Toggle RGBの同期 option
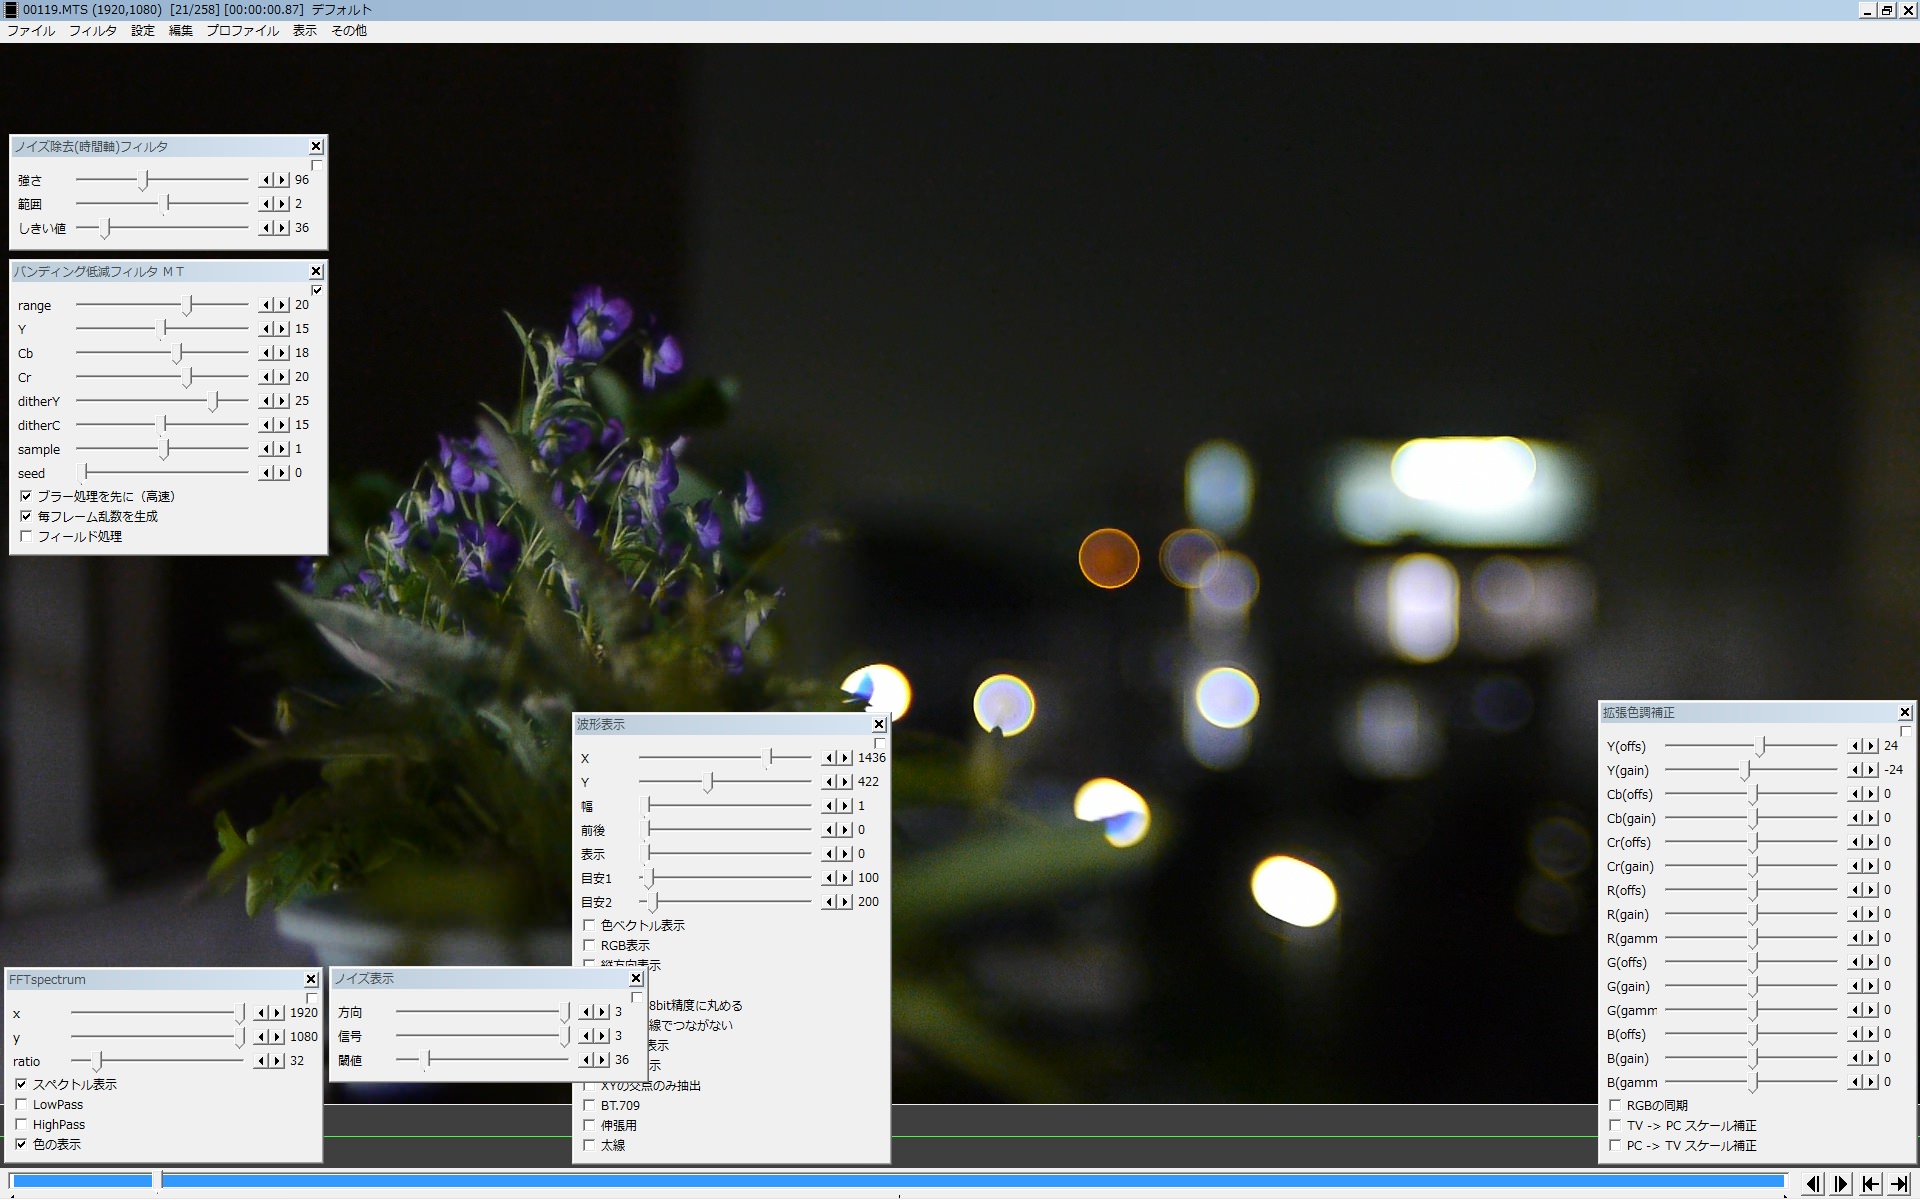The width and height of the screenshot is (1920, 1200). point(1615,1106)
